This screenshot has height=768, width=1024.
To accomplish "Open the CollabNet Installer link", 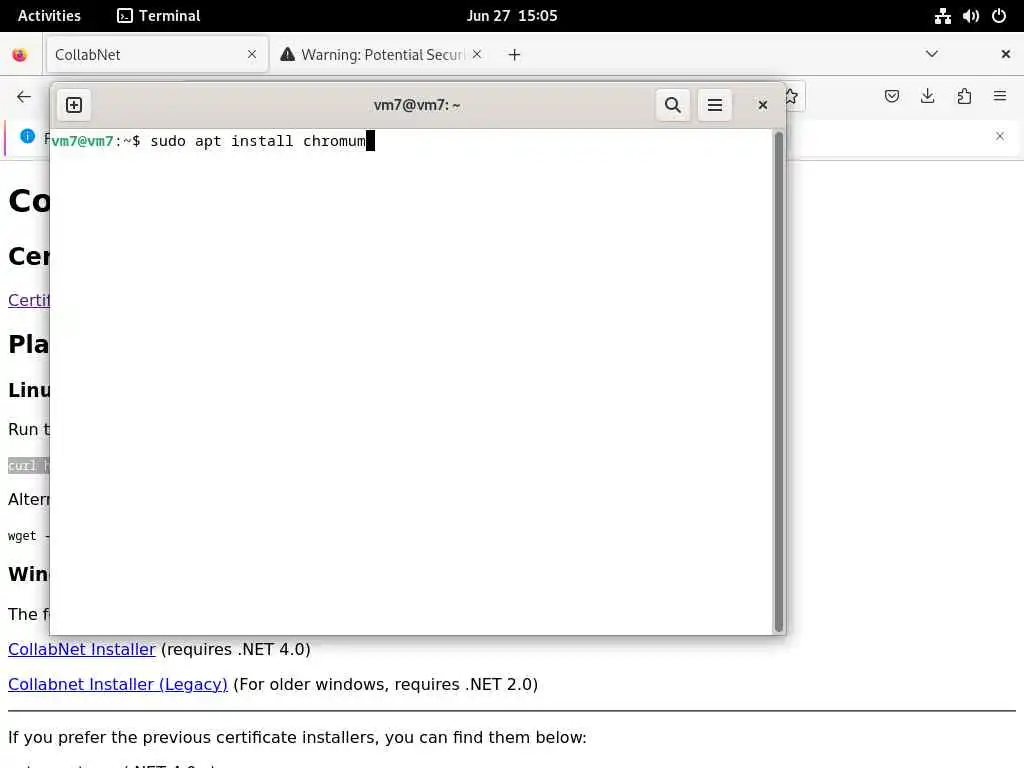I will click(82, 649).
